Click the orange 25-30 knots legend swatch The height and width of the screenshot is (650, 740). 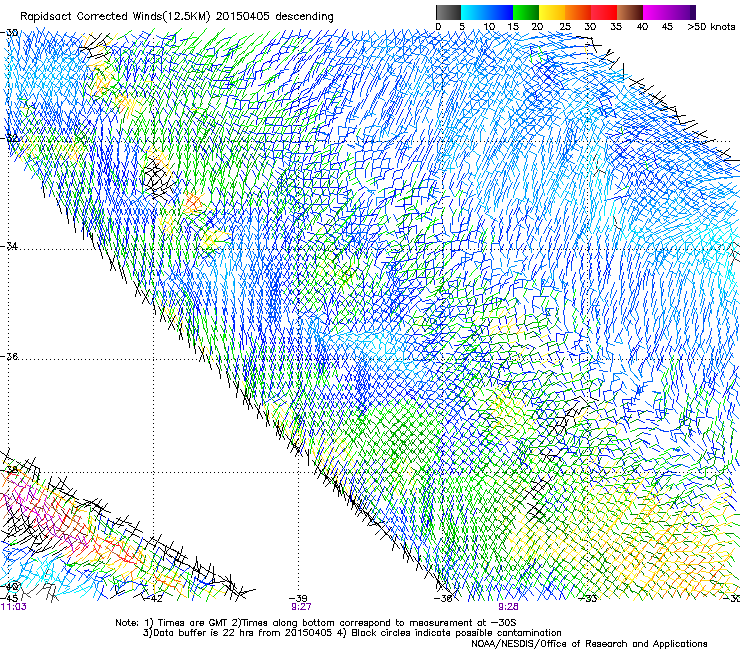(x=578, y=12)
